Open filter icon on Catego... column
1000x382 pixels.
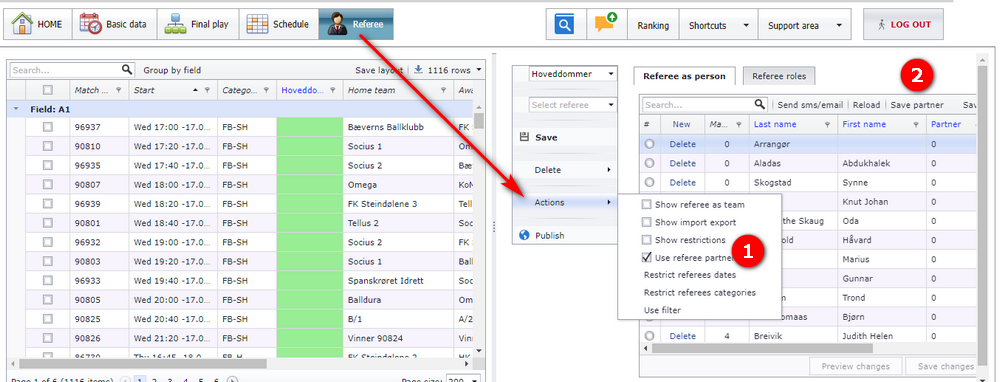266,91
